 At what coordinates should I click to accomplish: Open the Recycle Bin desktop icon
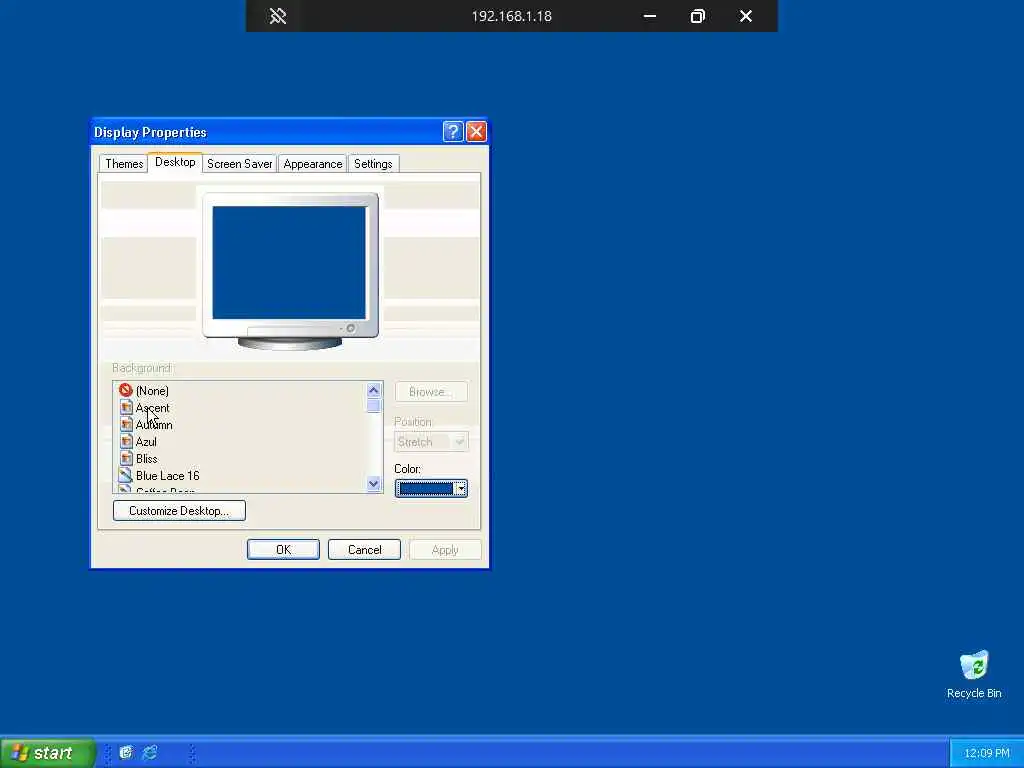point(974,675)
